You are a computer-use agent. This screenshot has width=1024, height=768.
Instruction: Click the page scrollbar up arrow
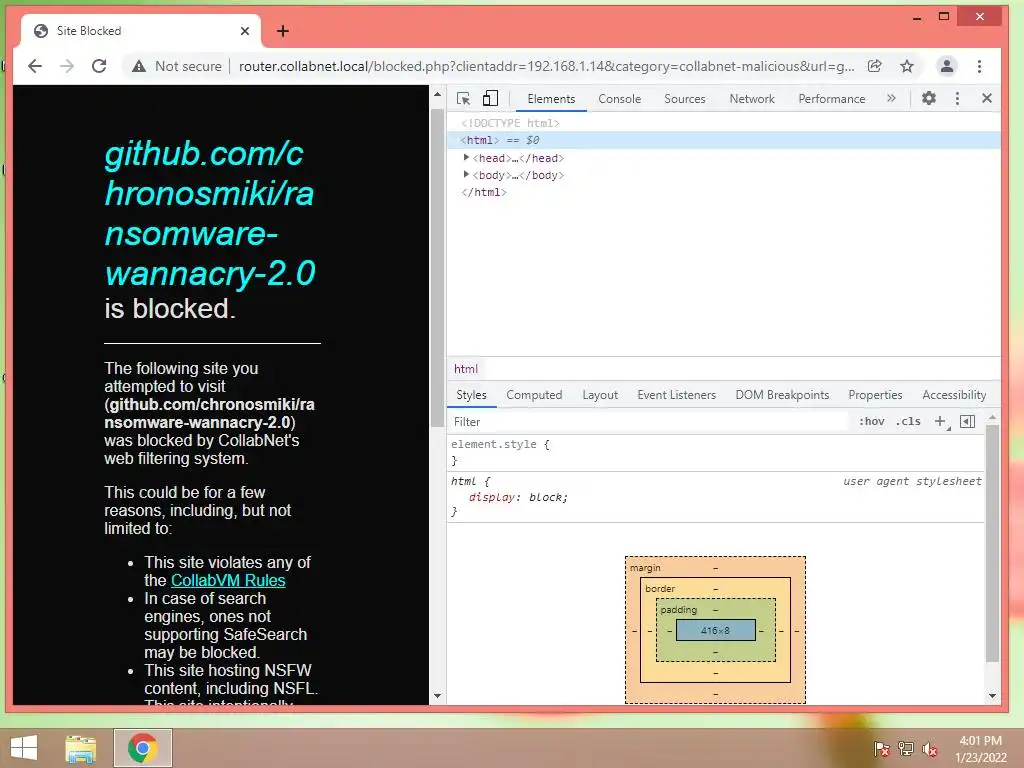coord(437,95)
